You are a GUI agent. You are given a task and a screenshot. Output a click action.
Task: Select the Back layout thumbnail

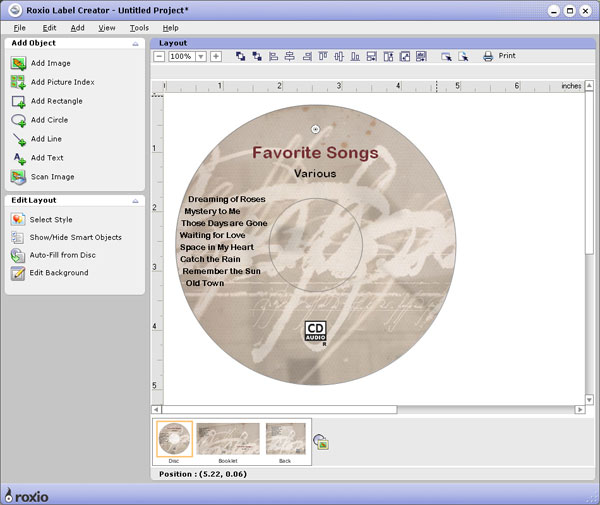point(285,440)
